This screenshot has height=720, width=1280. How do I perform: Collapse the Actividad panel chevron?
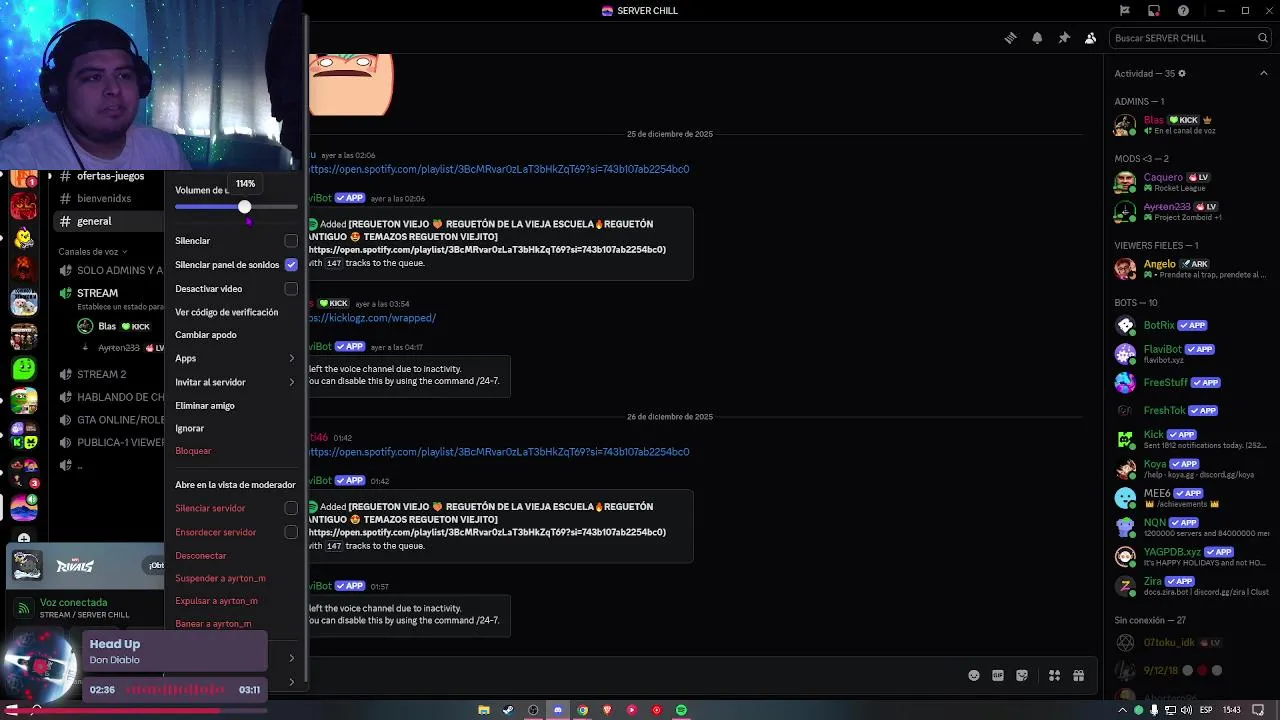(x=1263, y=73)
